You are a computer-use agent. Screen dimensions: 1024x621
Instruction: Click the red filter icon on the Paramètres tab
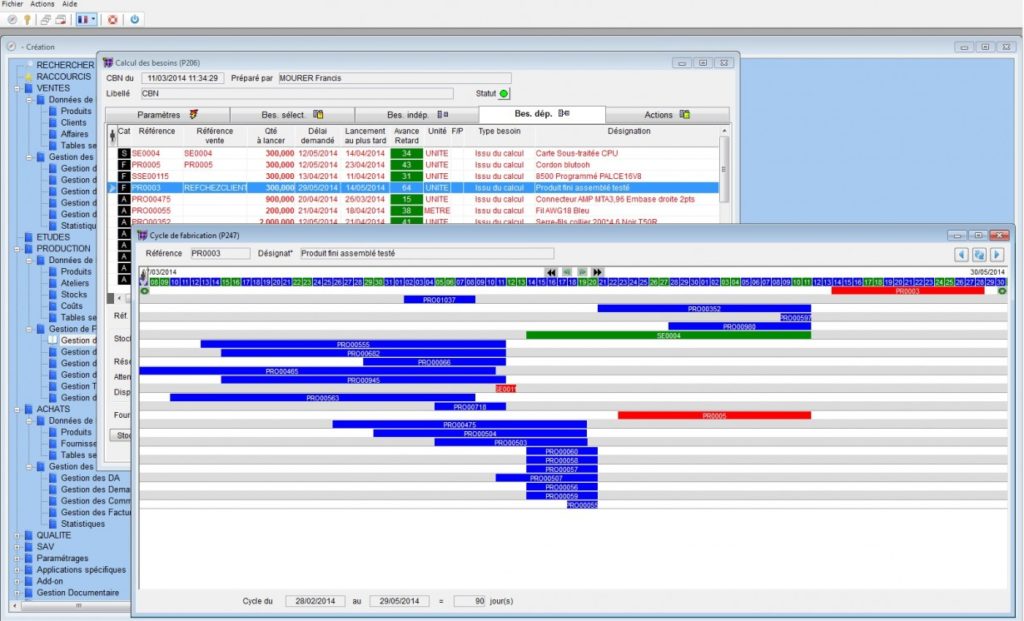[x=194, y=114]
